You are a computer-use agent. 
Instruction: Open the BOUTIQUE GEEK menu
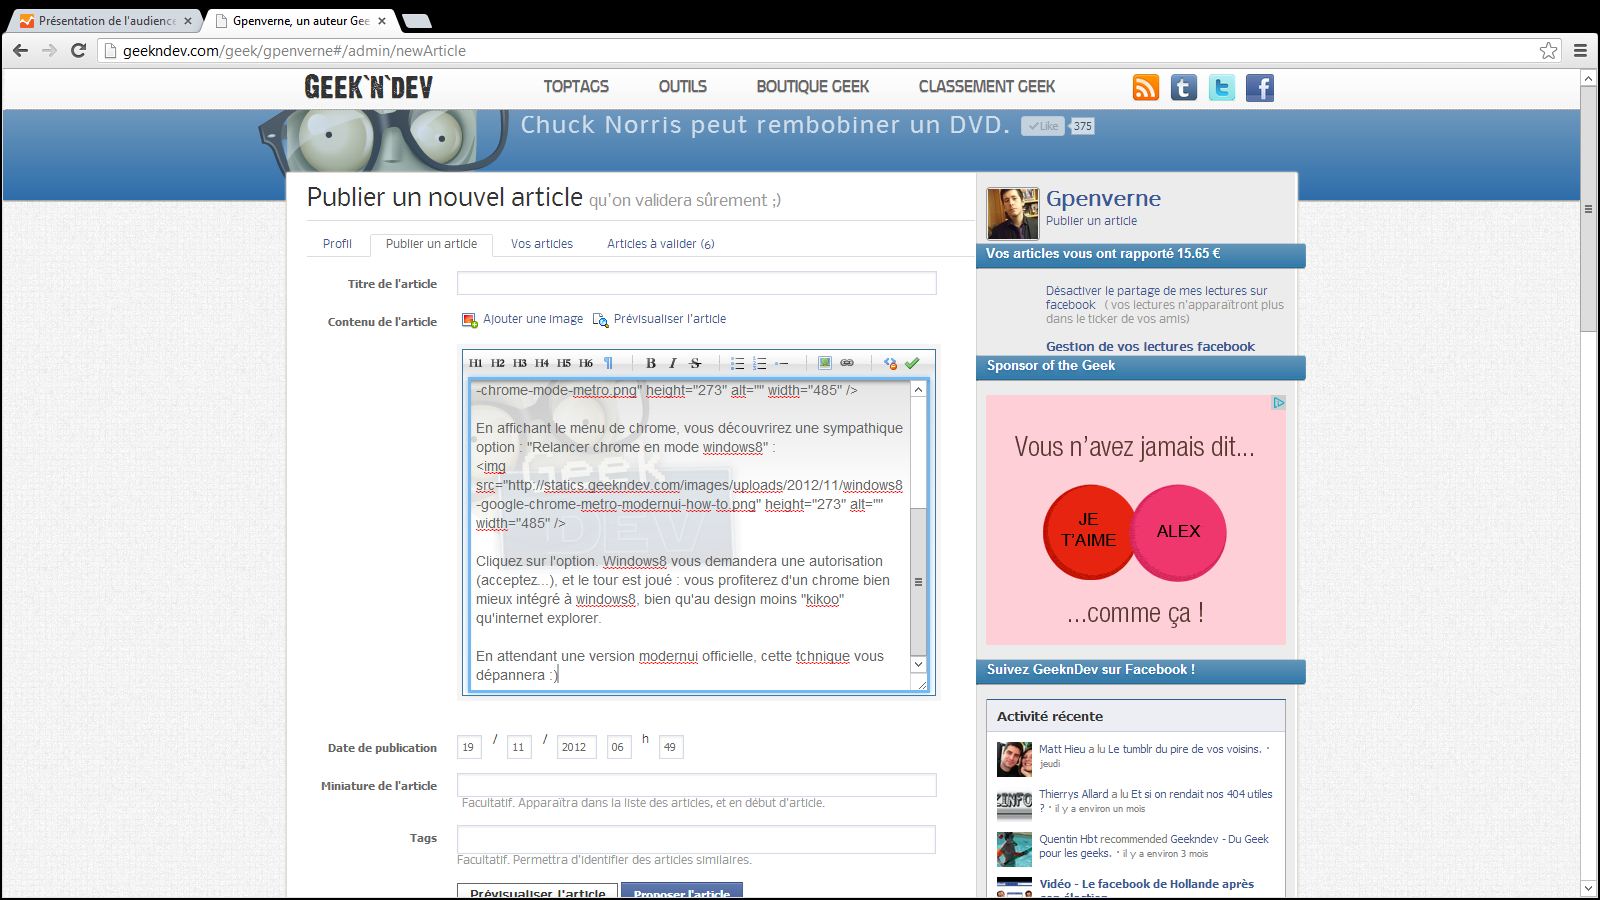pyautogui.click(x=813, y=87)
